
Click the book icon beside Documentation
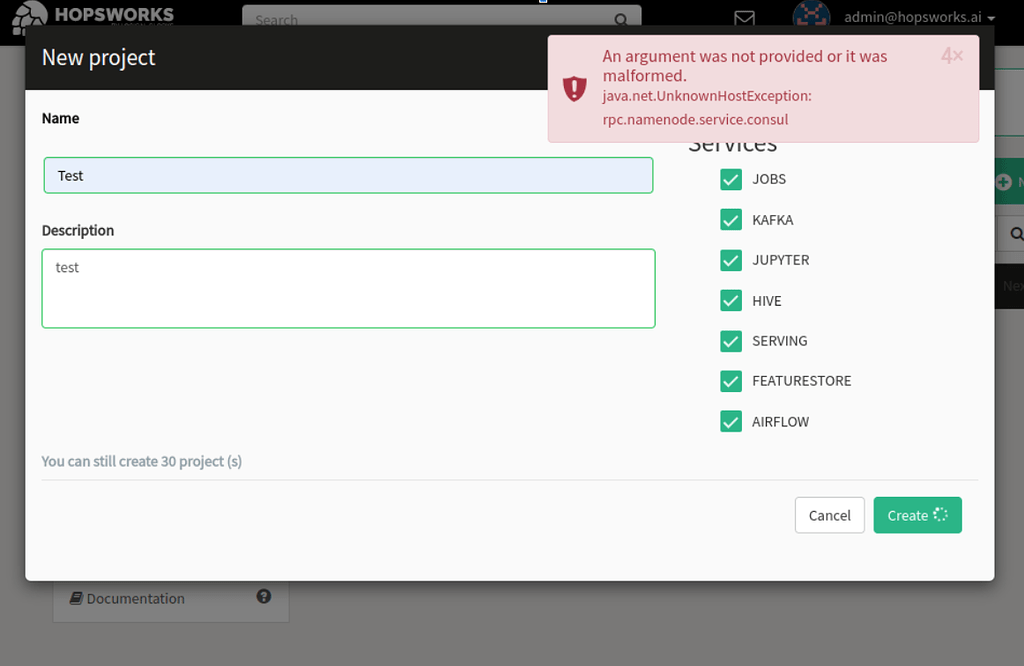click(75, 597)
